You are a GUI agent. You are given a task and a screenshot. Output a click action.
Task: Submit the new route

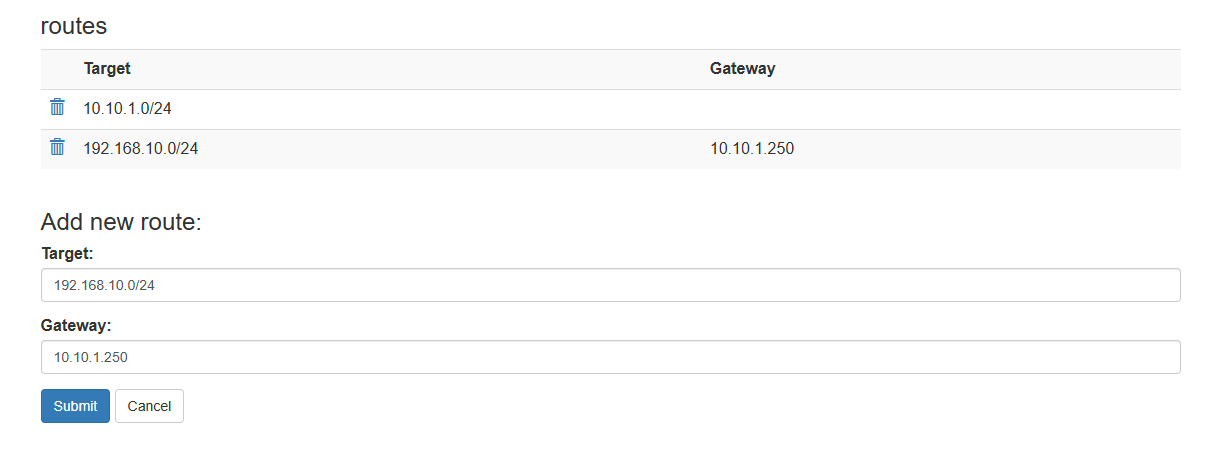click(x=75, y=406)
